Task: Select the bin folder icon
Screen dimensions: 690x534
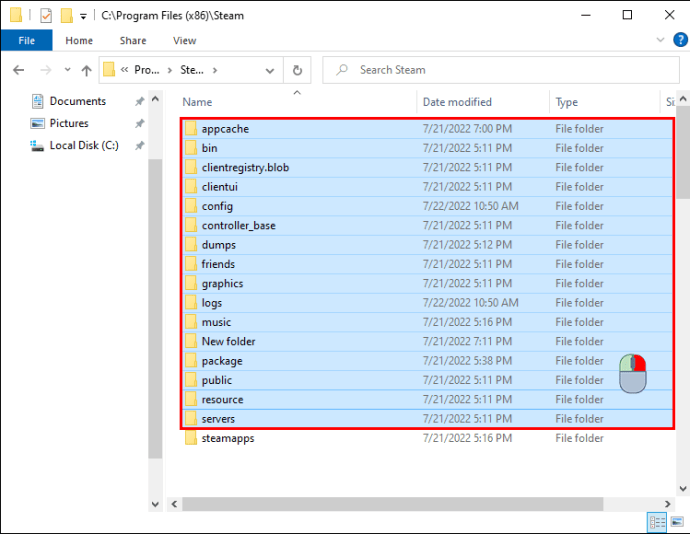Action: click(191, 148)
